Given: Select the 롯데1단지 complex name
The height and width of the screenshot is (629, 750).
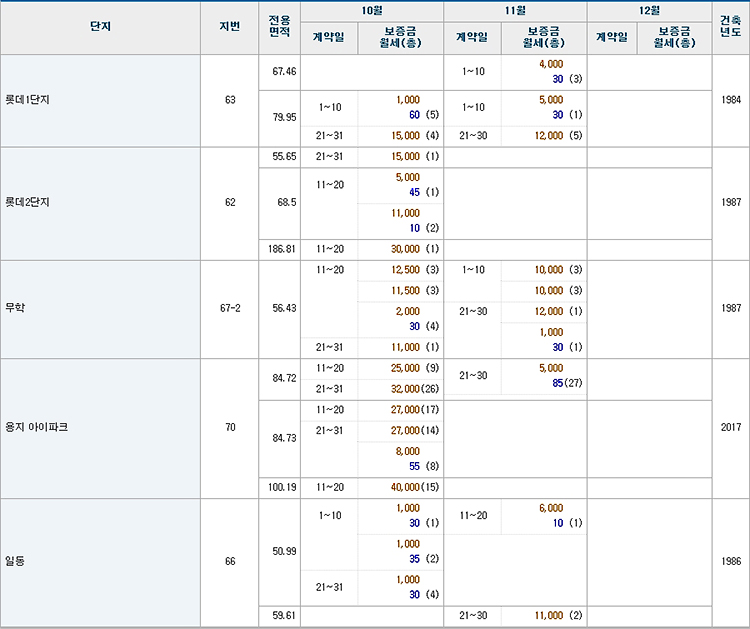Looking at the screenshot, I should click(27, 100).
